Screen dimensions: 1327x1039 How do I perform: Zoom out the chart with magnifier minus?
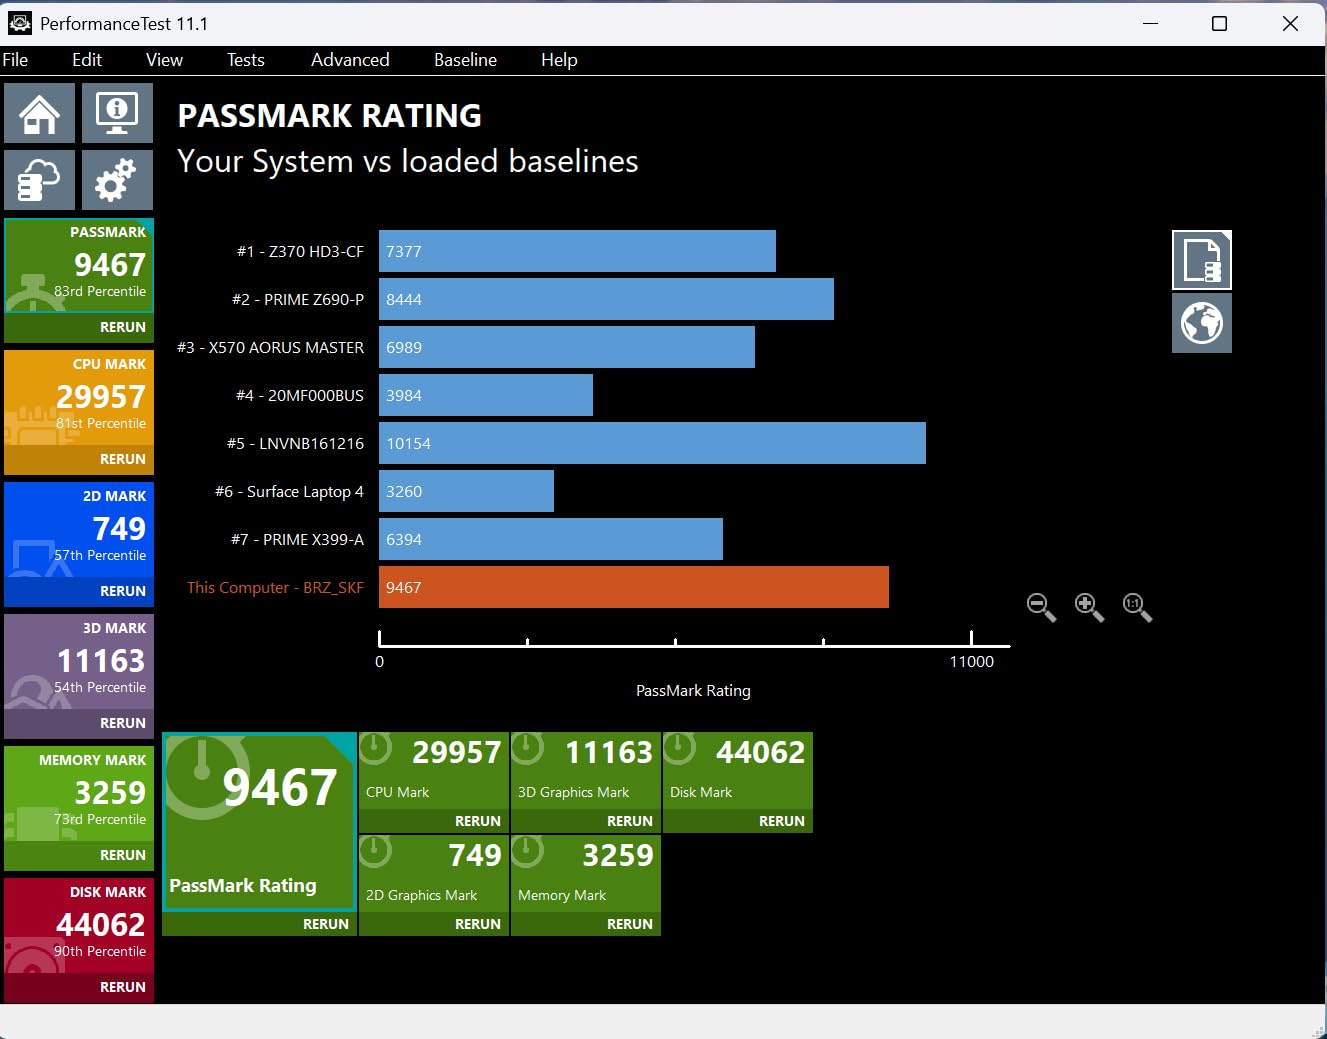(x=1040, y=606)
